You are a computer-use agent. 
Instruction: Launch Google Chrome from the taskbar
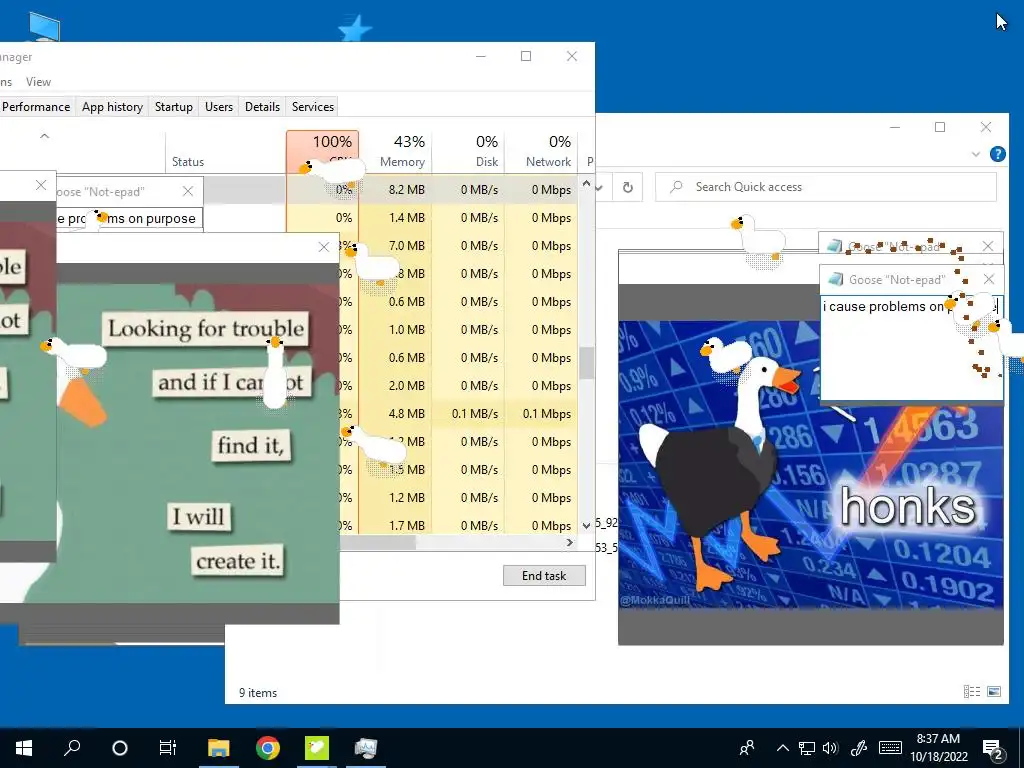pos(268,748)
